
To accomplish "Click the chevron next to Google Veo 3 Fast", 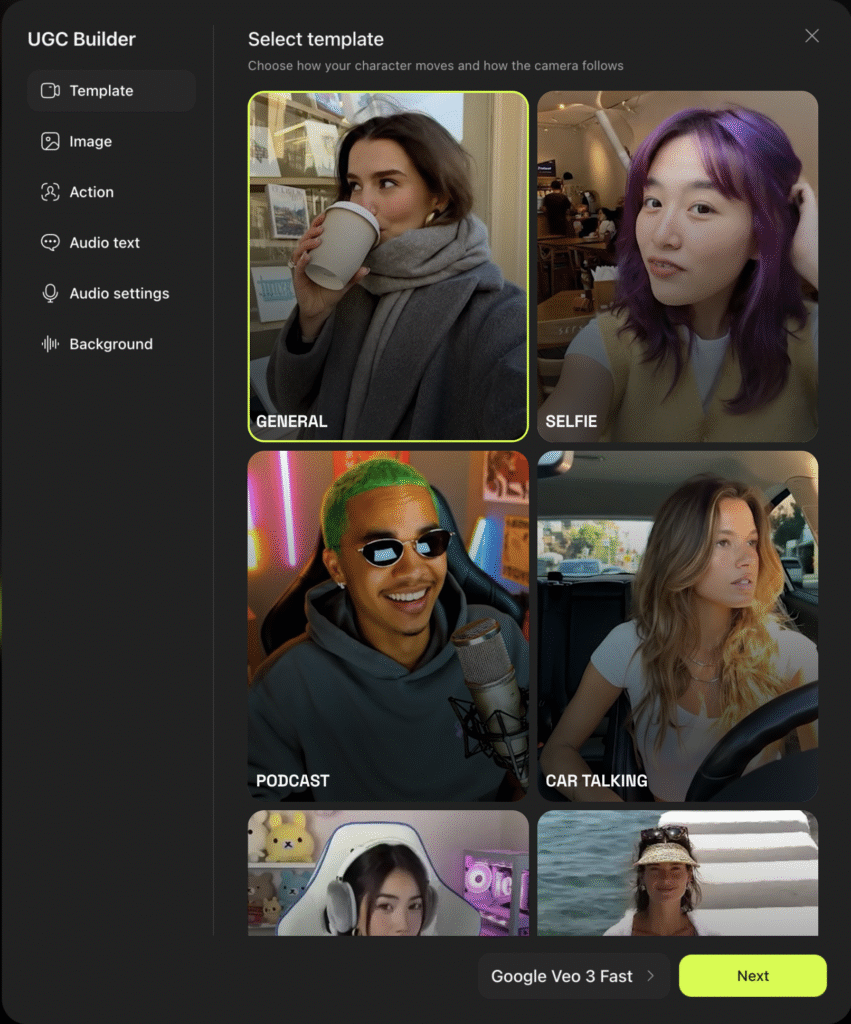I will pos(650,976).
